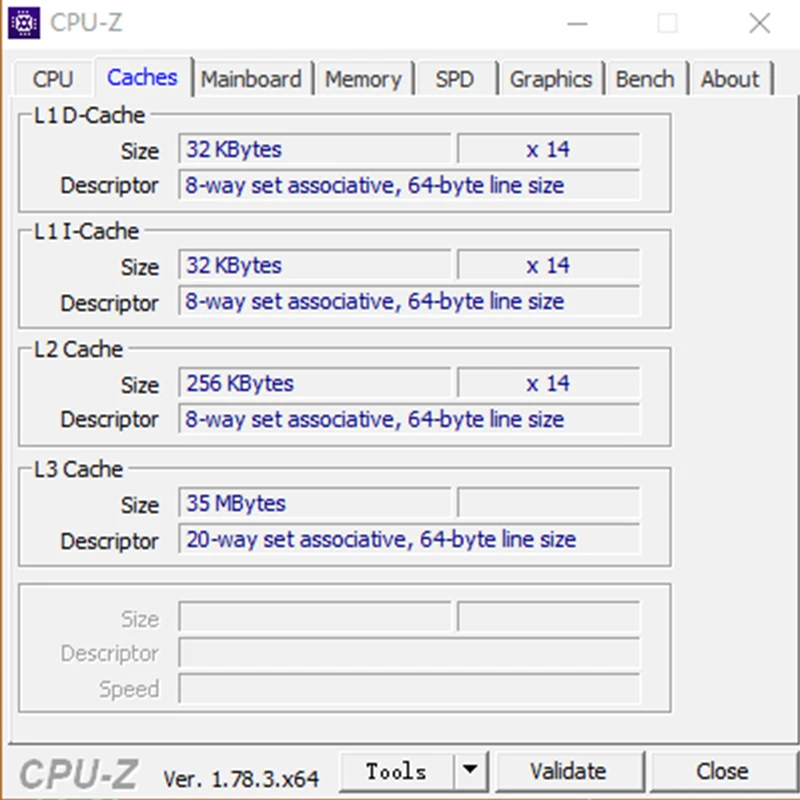800x800 pixels.
Task: Minimize the CPU-Z window
Action: (578, 23)
